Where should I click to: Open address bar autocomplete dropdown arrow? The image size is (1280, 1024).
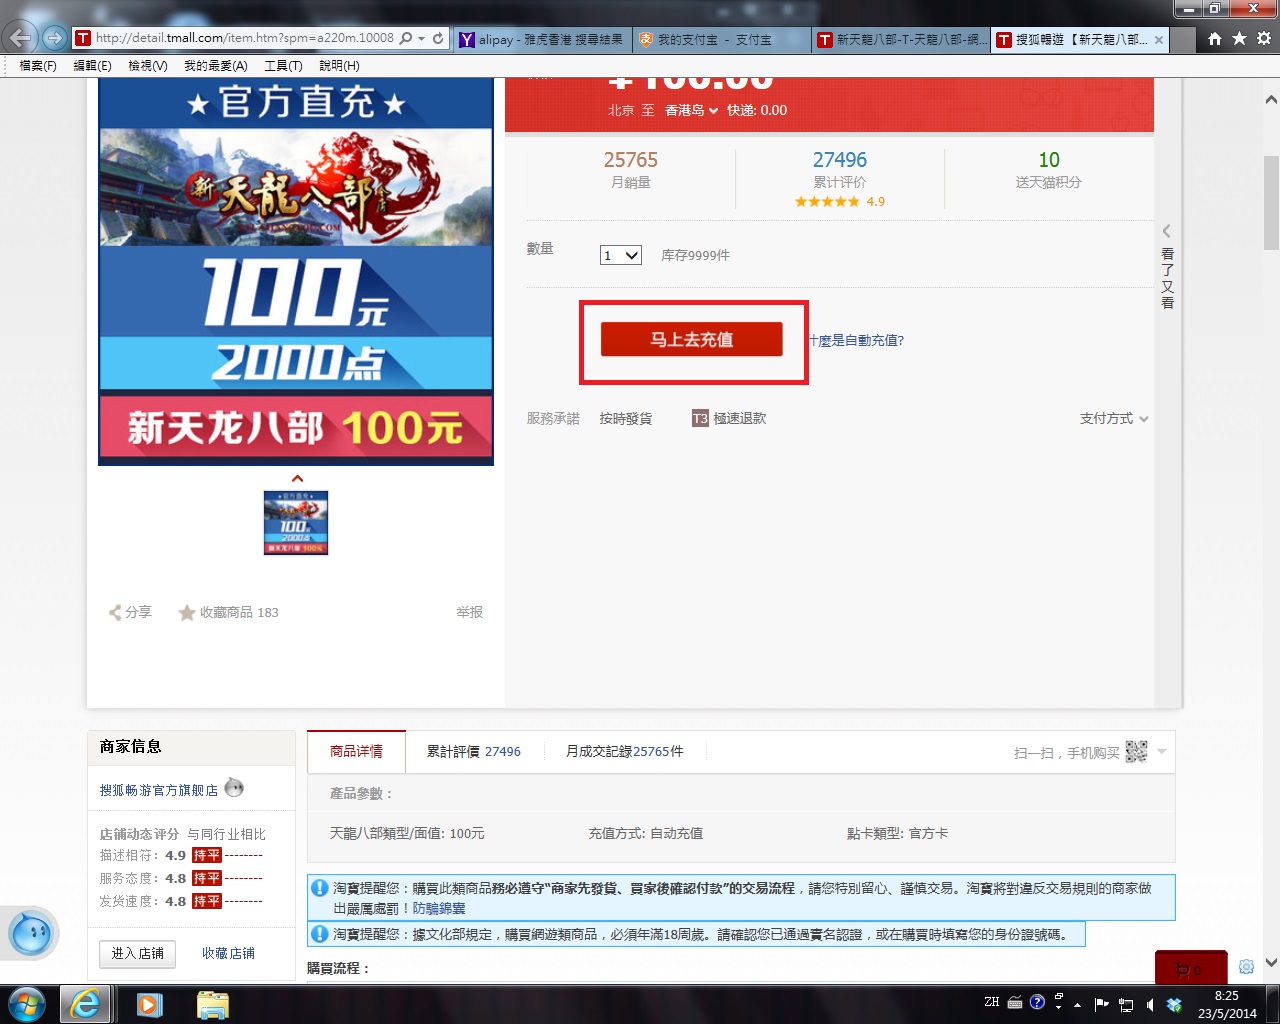click(422, 38)
